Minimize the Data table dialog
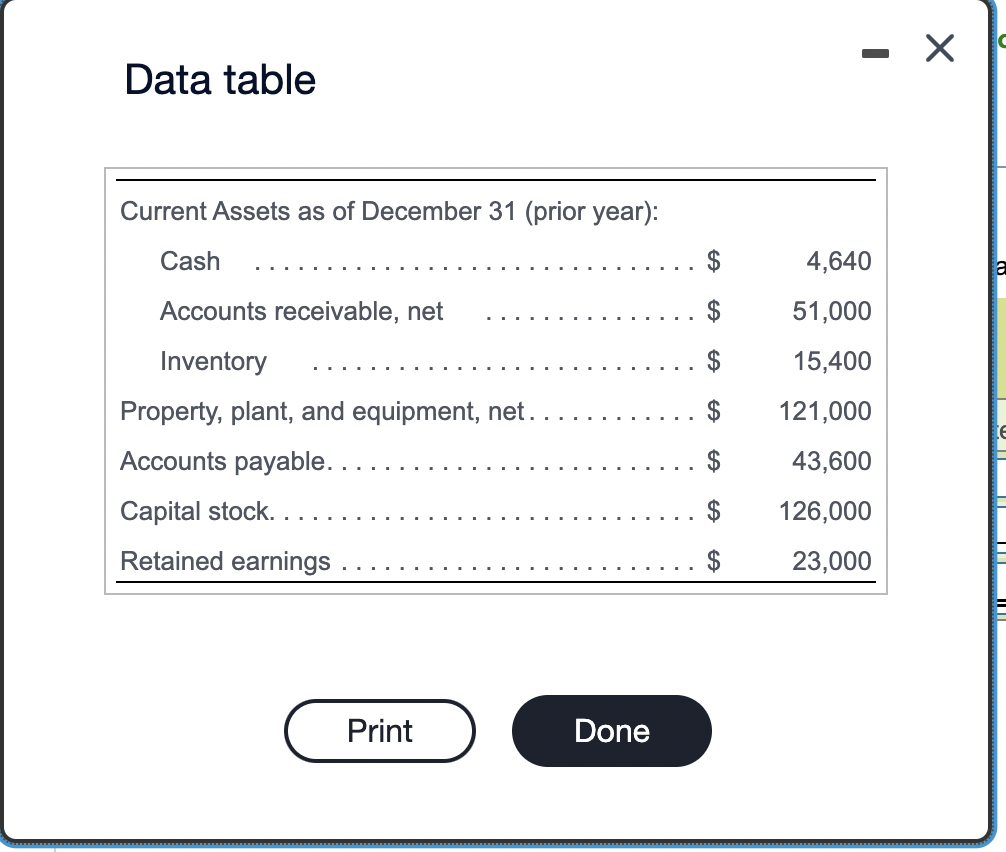Viewport: 1006px width, 852px height. 875,54
